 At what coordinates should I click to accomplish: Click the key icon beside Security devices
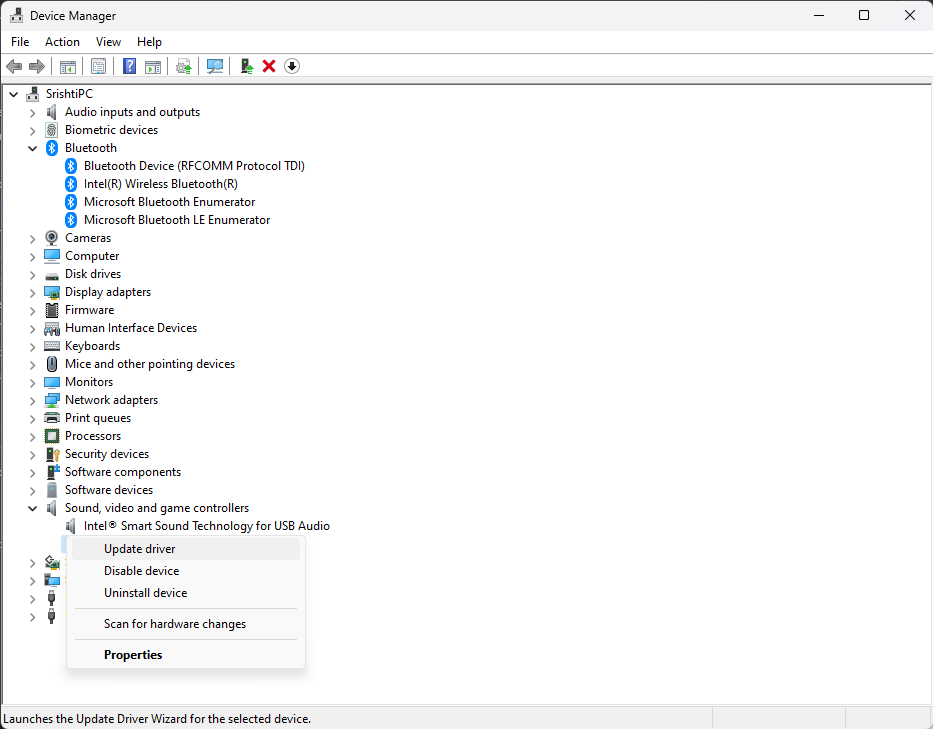click(x=52, y=454)
